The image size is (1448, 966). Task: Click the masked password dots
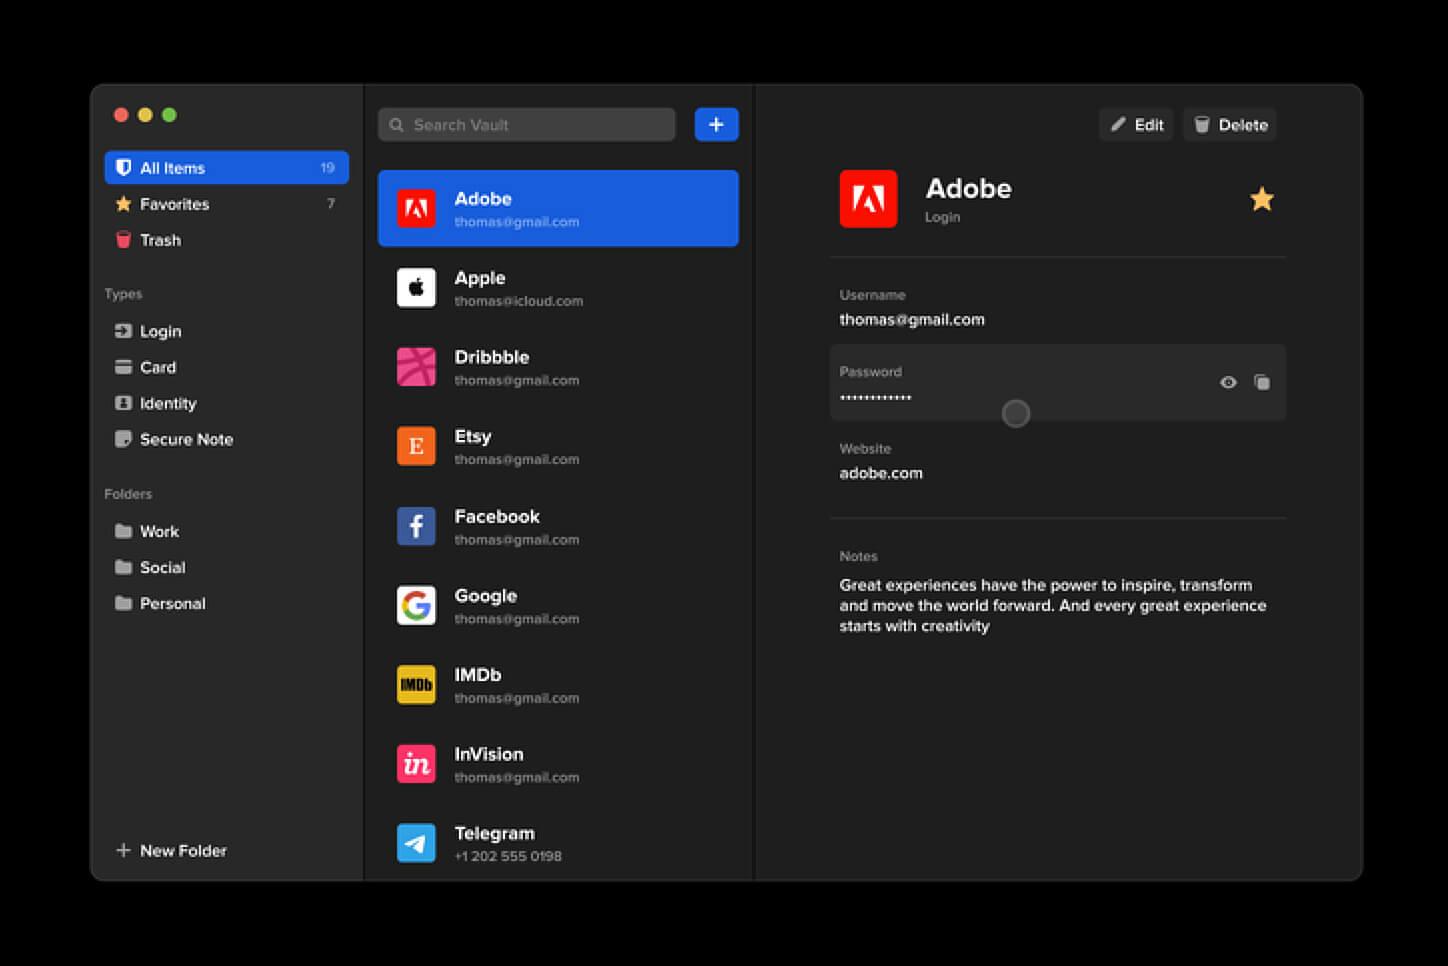[x=875, y=398]
